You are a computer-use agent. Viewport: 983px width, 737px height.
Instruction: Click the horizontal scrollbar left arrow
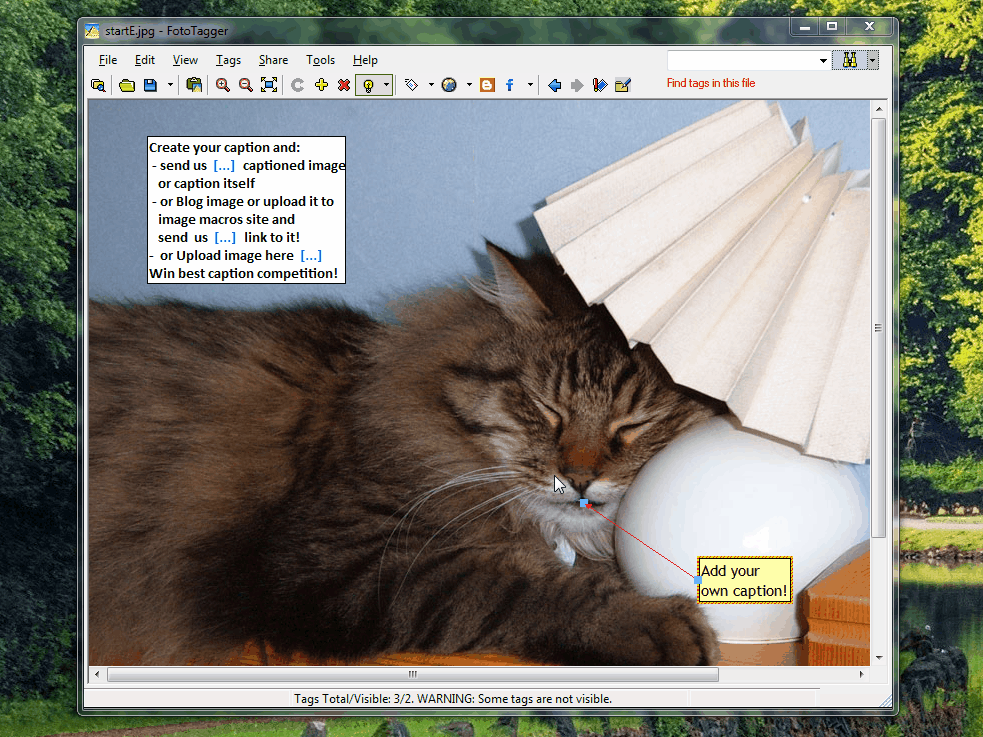[97, 674]
